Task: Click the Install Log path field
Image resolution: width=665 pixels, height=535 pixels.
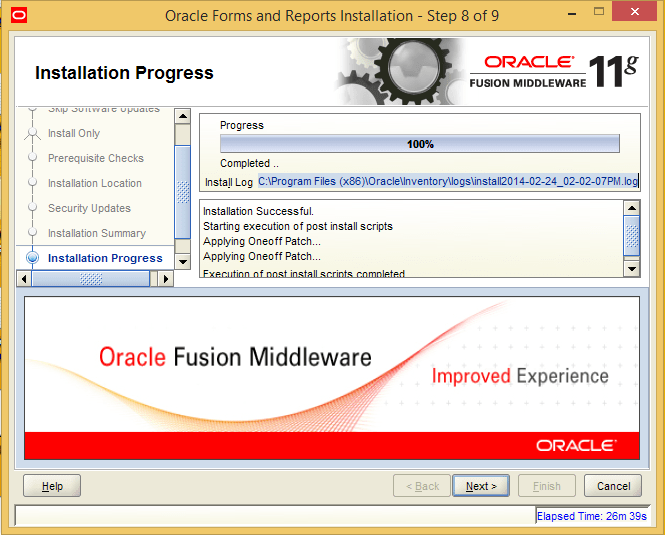Action: 448,182
